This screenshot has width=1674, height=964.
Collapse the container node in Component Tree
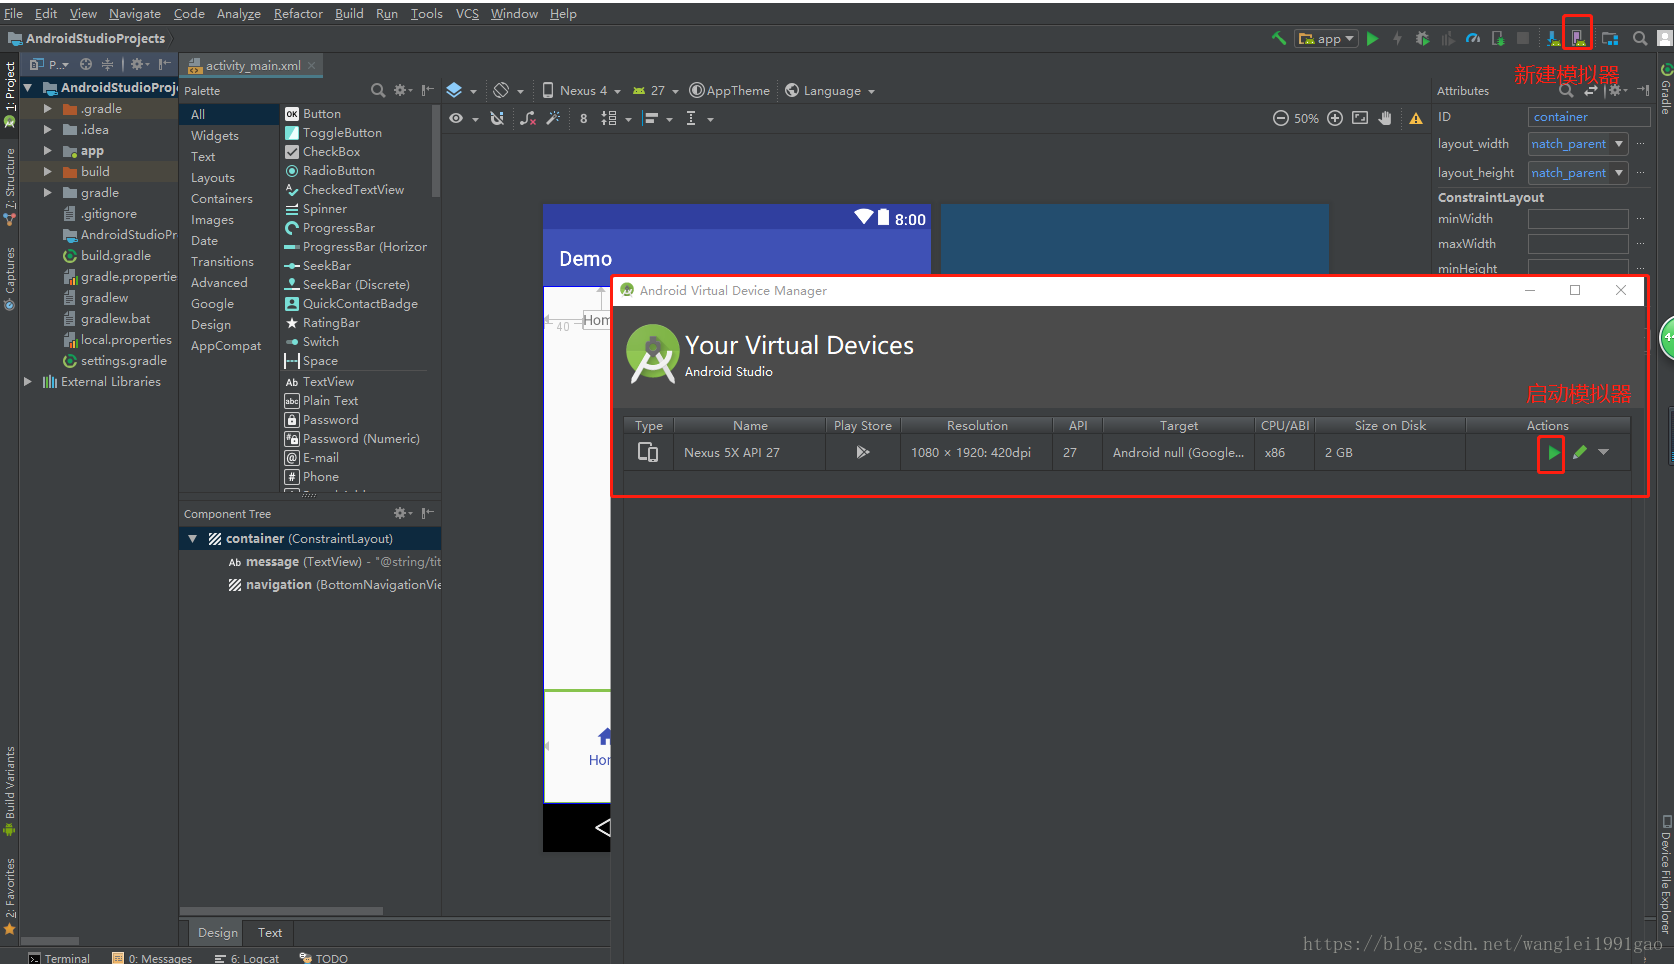point(192,539)
